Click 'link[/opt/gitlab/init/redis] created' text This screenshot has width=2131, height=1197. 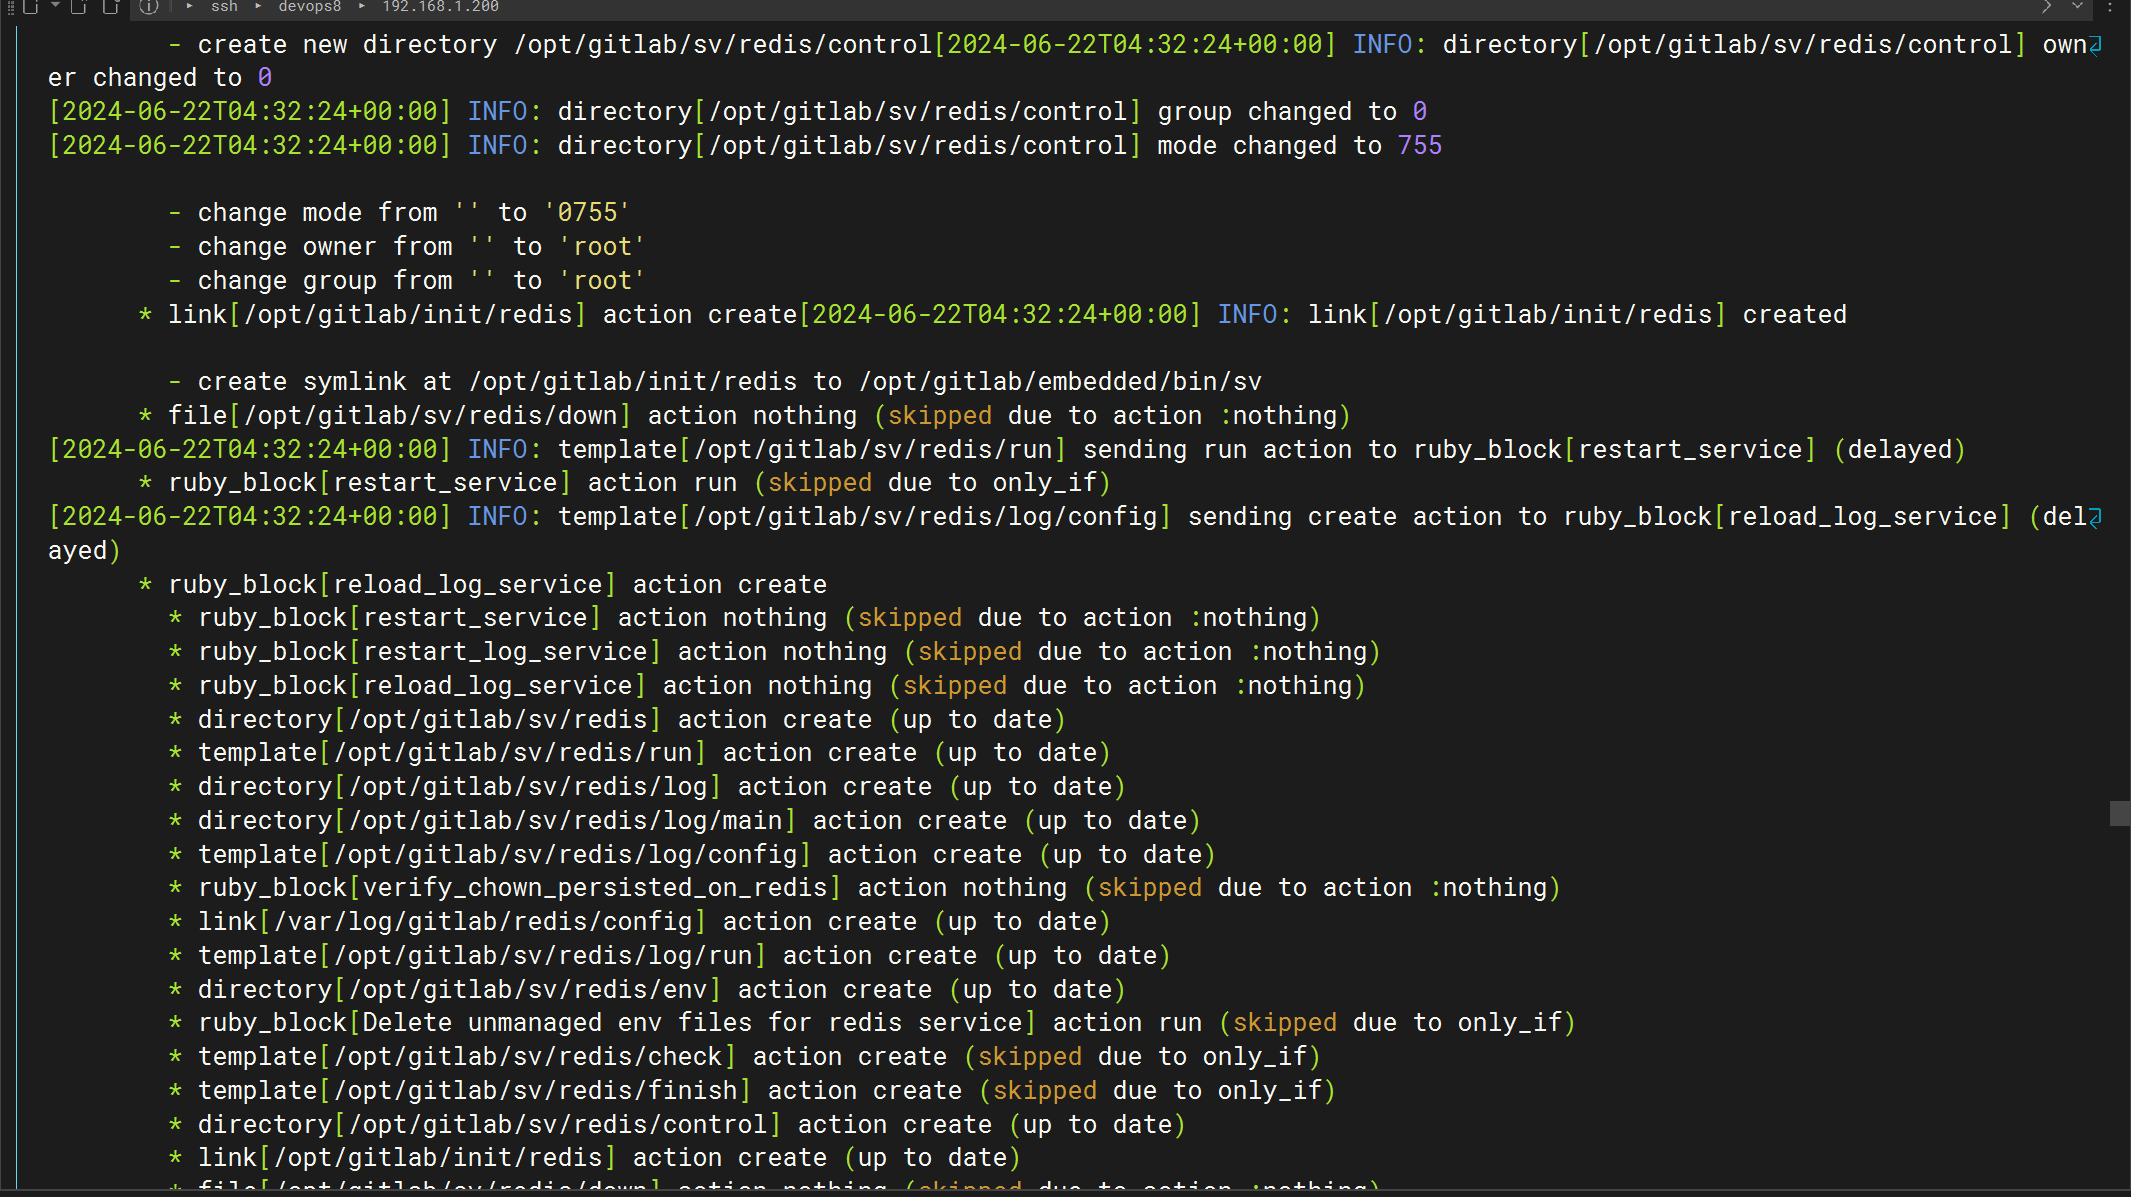pyautogui.click(x=1577, y=315)
